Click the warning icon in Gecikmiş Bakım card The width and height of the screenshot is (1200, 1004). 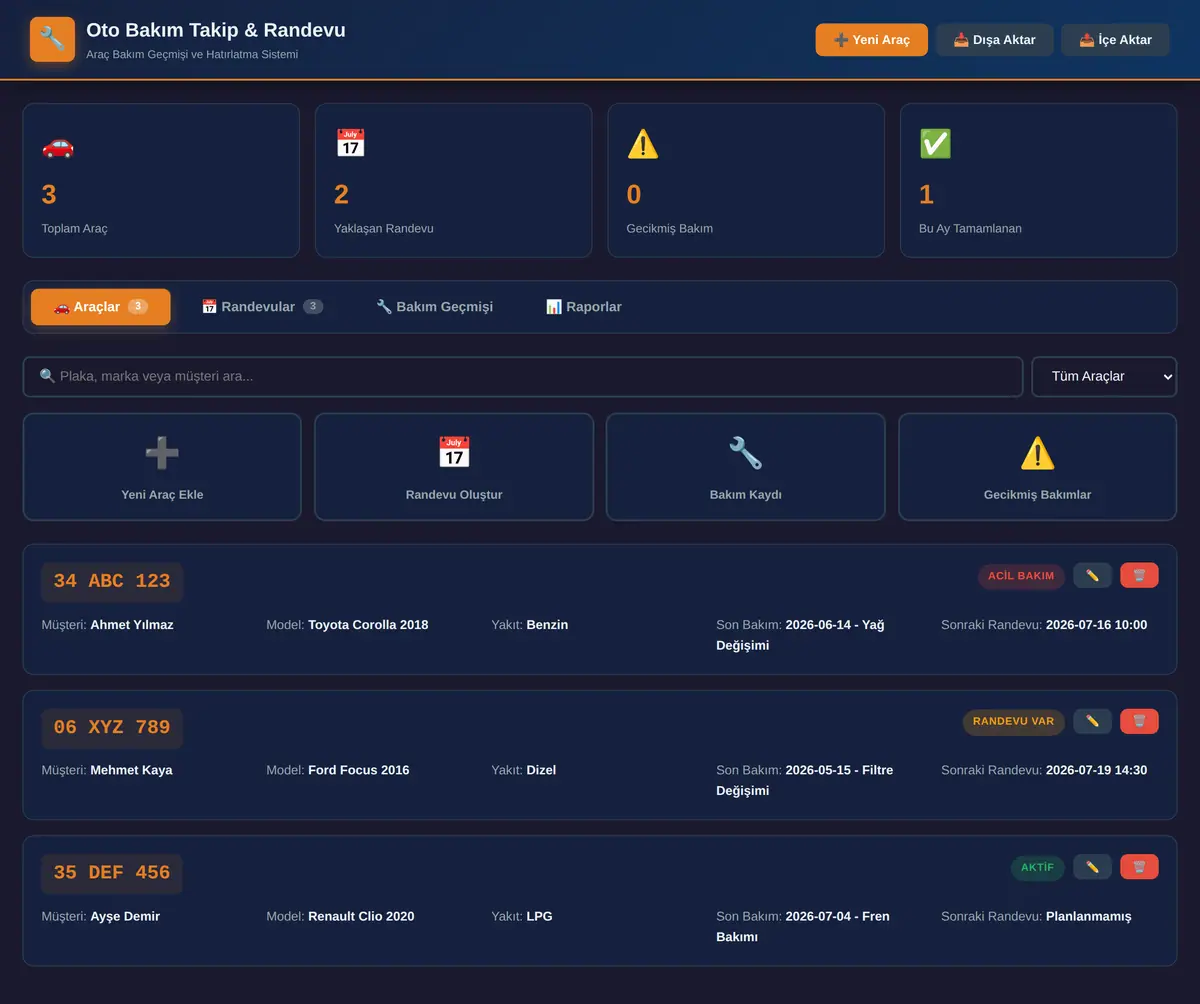coord(643,144)
